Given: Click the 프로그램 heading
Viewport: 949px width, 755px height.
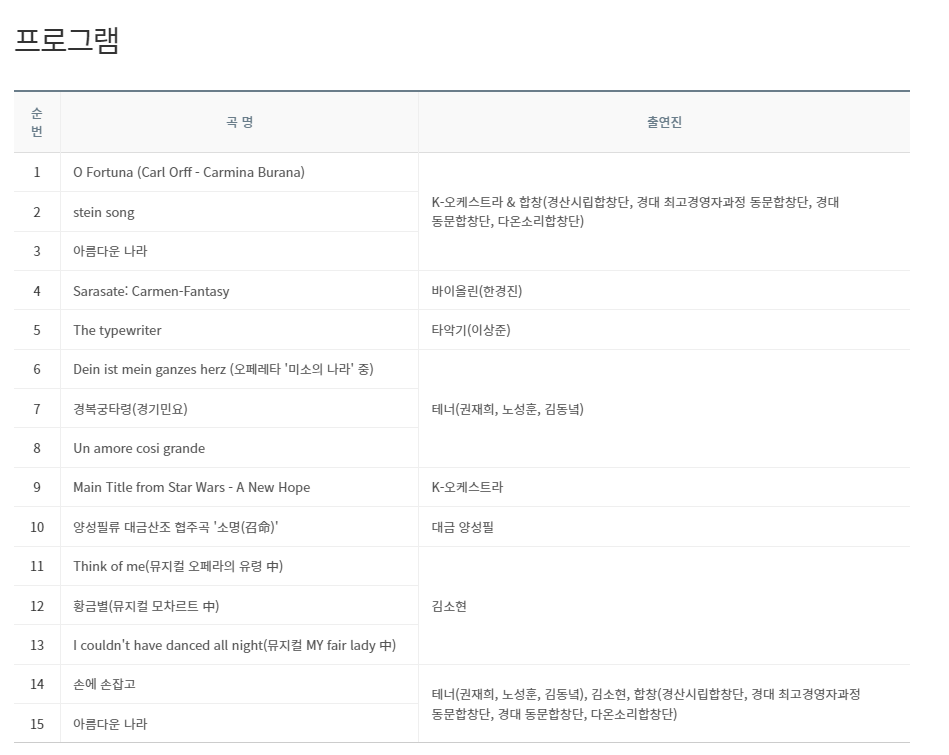Looking at the screenshot, I should coord(67,41).
